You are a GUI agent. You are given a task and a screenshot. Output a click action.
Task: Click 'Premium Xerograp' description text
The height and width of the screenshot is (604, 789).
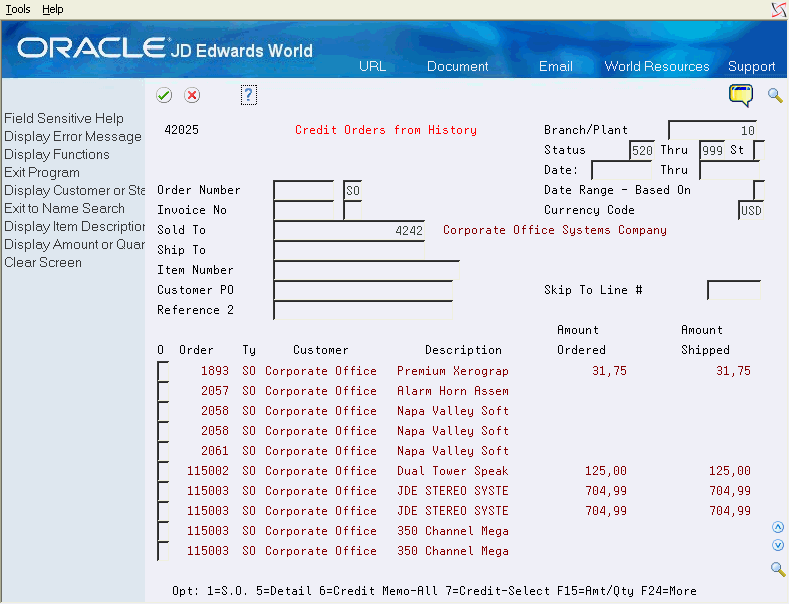pos(453,371)
